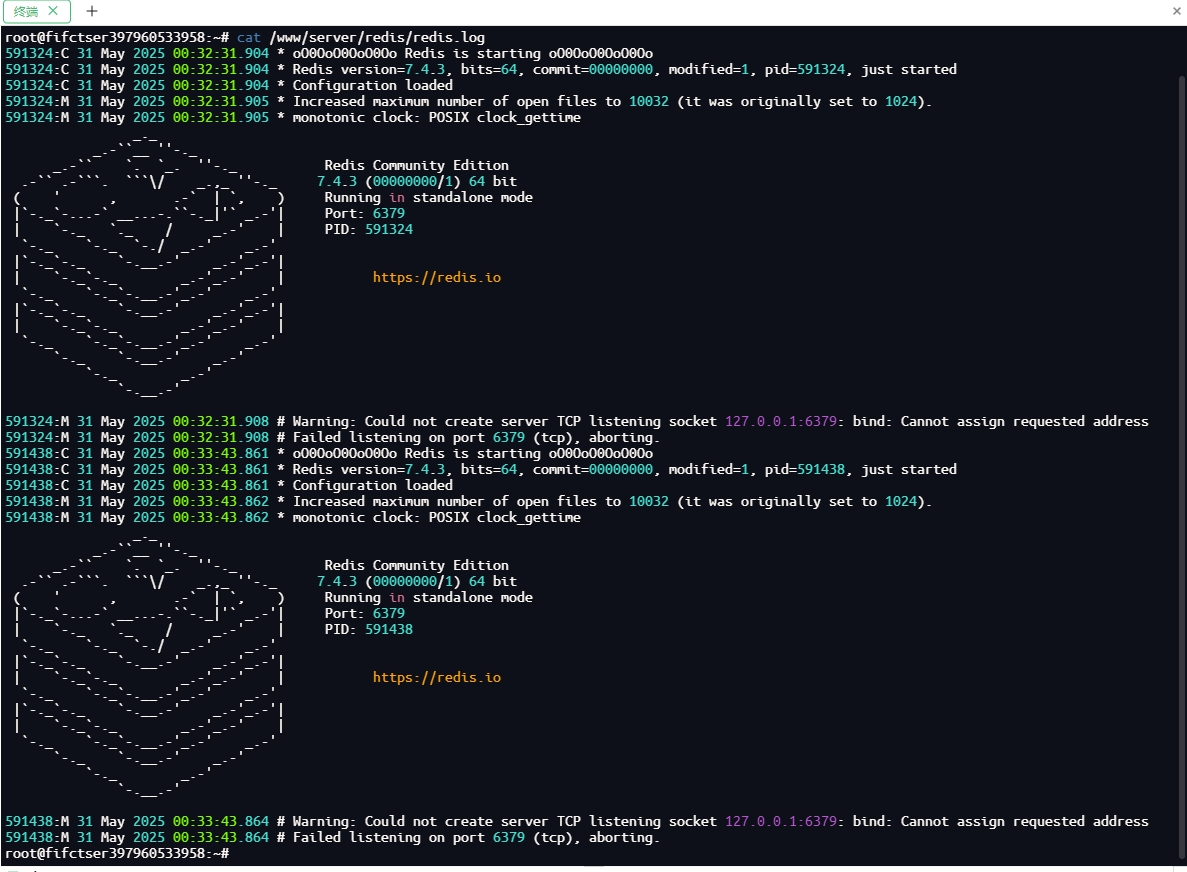This screenshot has height=872, width=1187.
Task: Click 'Failed listening on port' line at 00:33:43.864
Action: pyautogui.click(x=332, y=837)
